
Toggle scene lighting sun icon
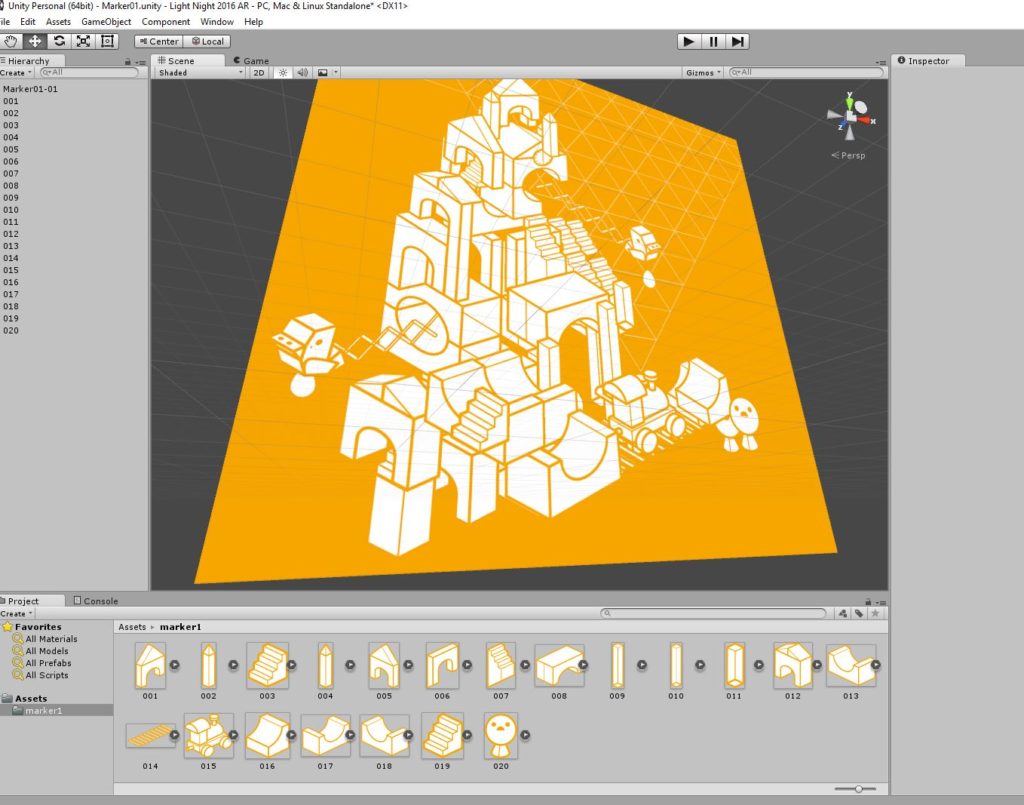click(283, 72)
